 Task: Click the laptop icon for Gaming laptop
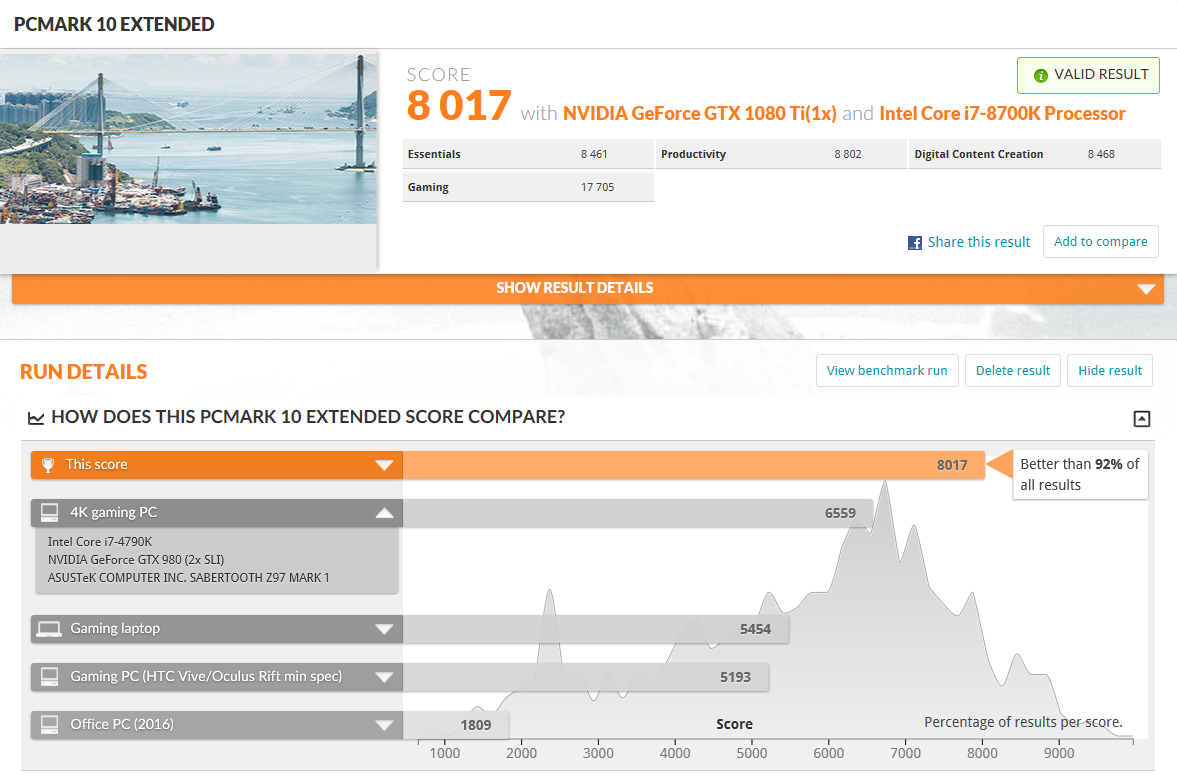tap(50, 629)
